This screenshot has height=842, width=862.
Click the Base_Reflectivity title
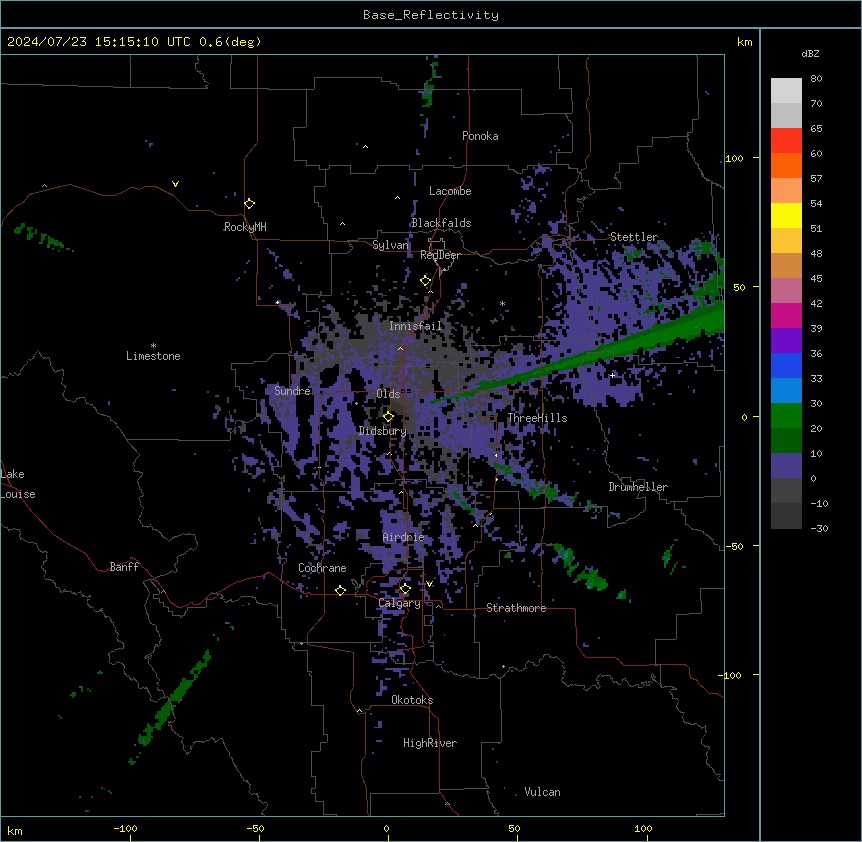(431, 15)
